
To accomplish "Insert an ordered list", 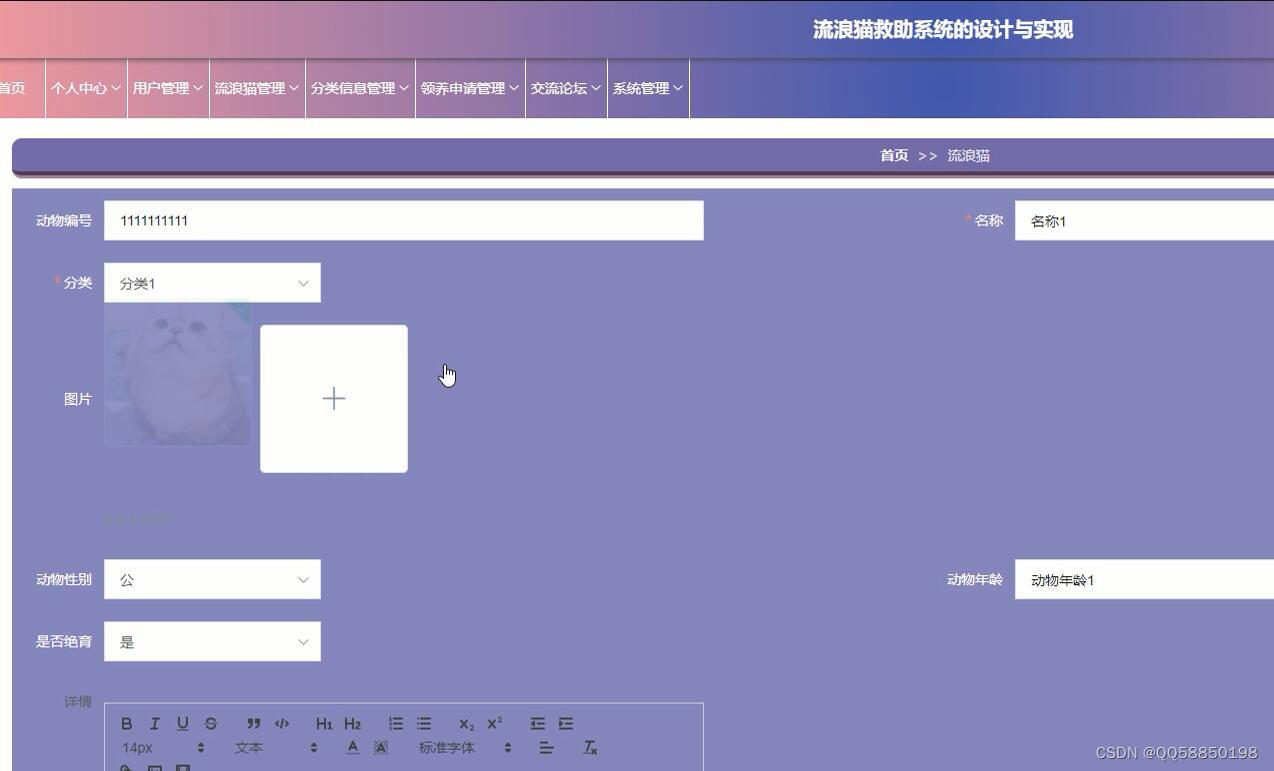I will click(395, 723).
